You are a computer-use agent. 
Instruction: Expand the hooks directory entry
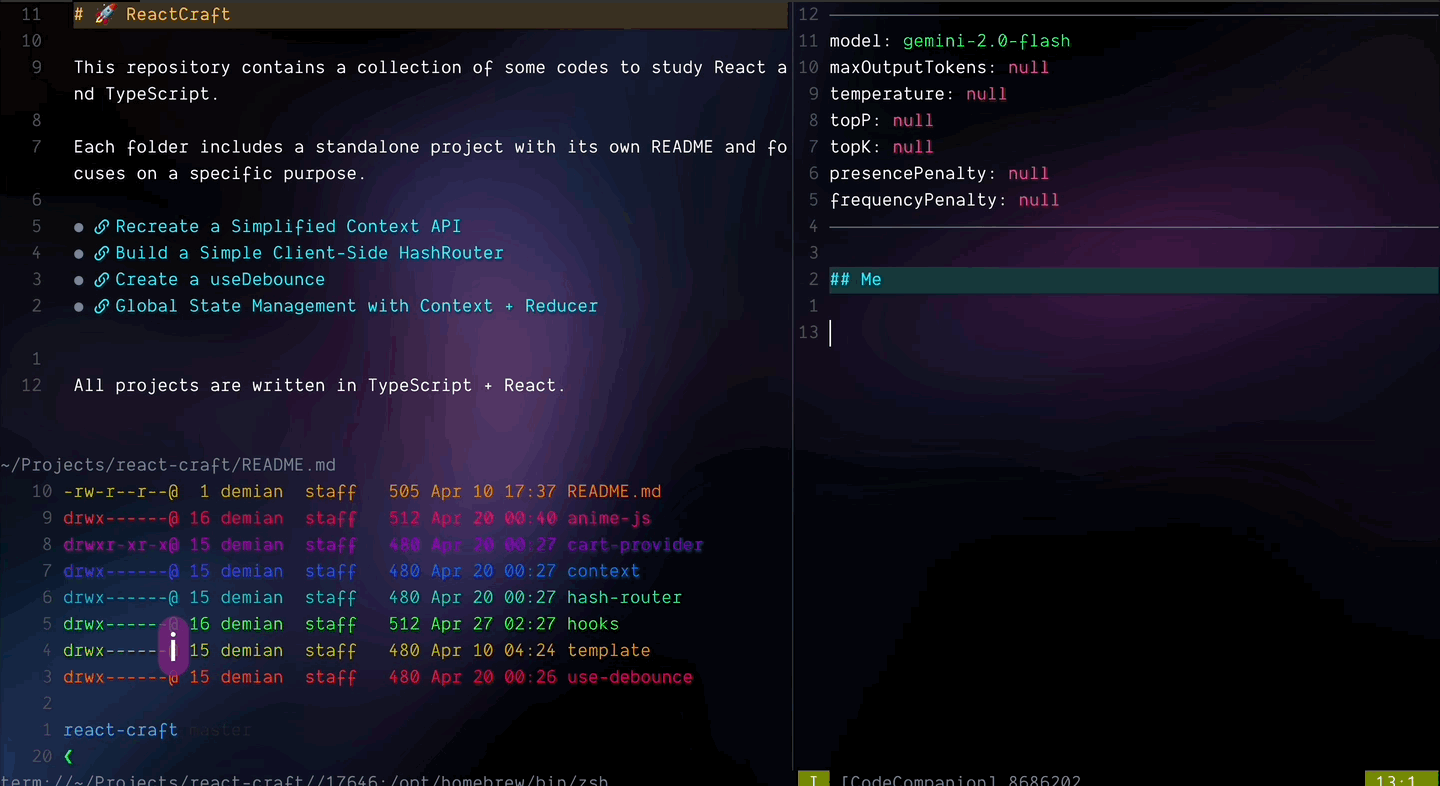[592, 623]
